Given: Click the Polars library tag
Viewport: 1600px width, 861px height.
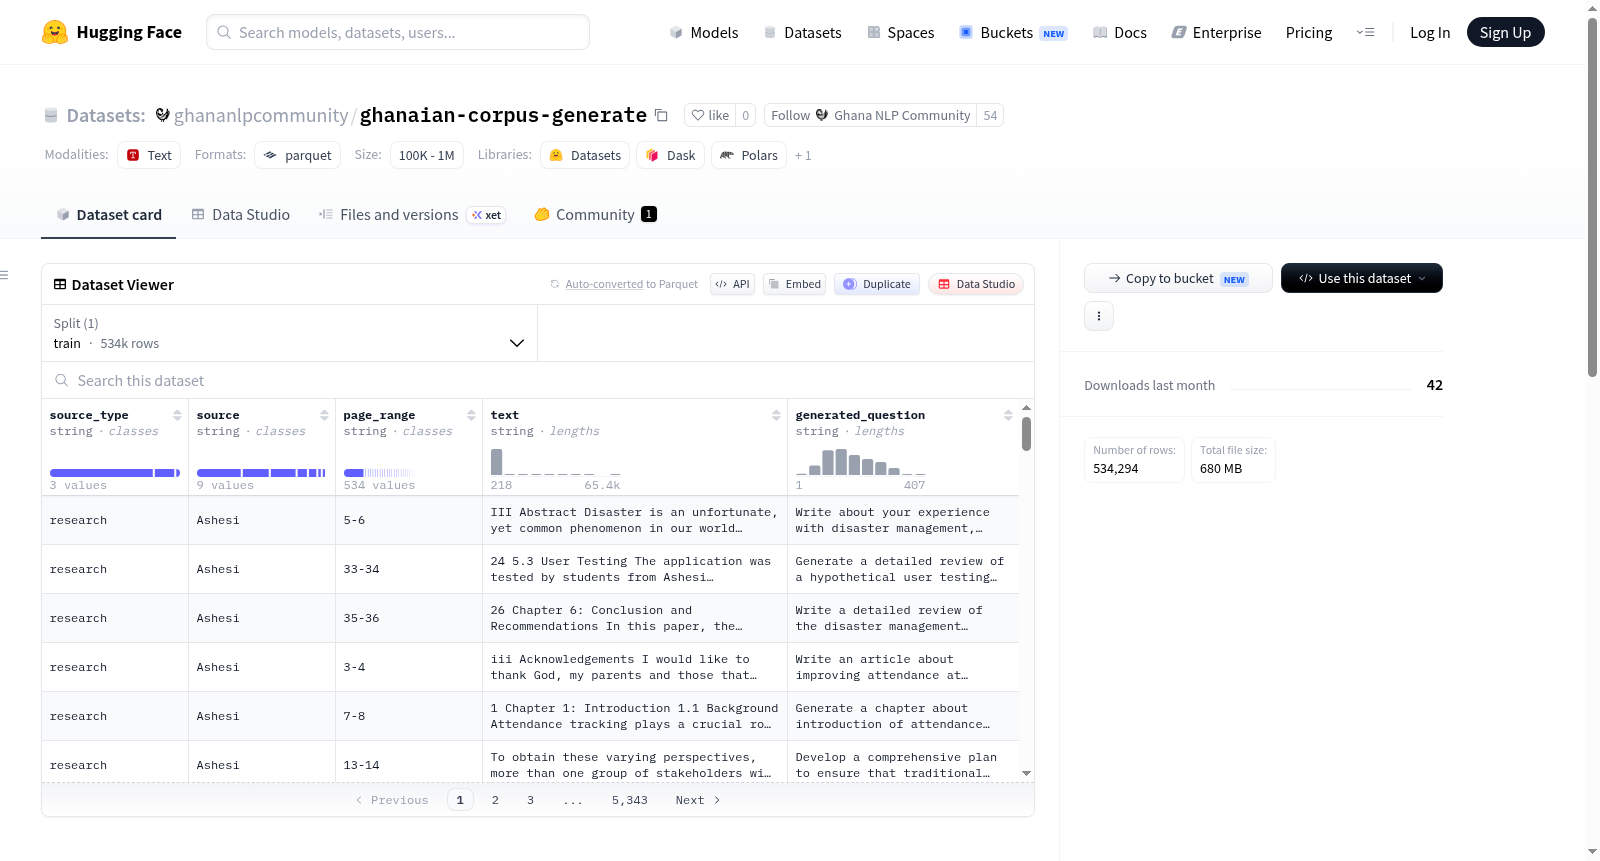Looking at the screenshot, I should pyautogui.click(x=749, y=155).
